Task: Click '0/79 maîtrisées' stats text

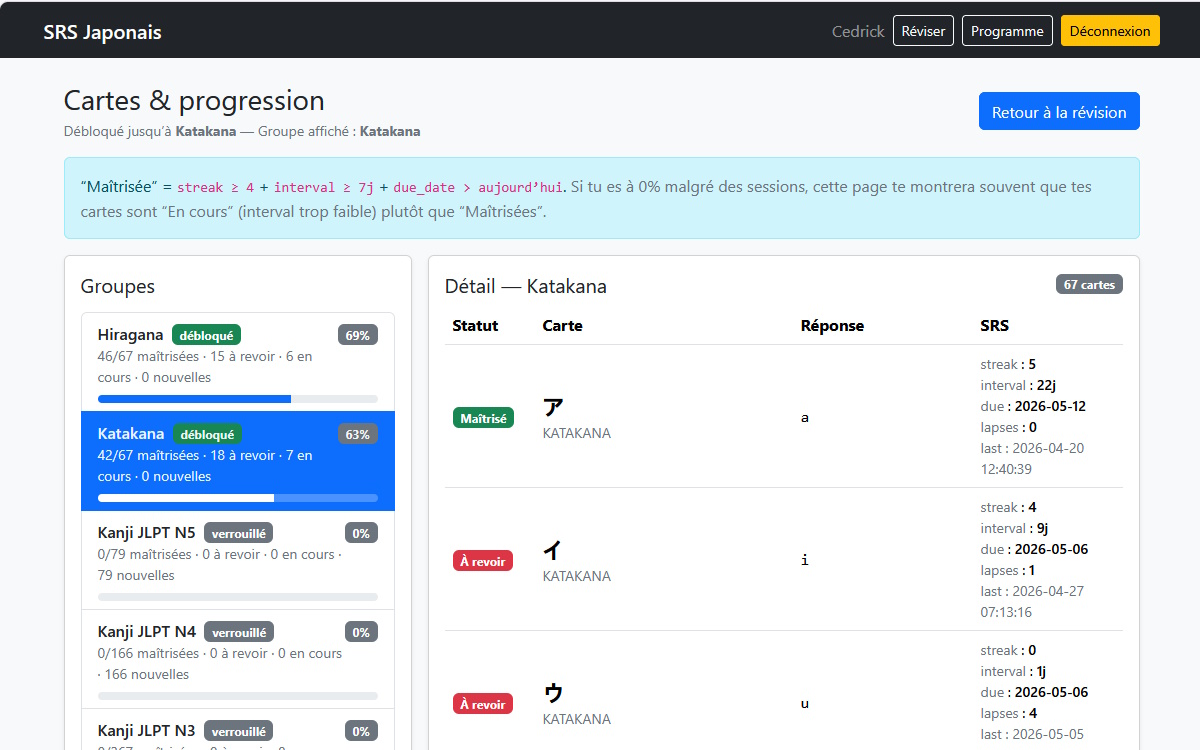Action: pyautogui.click(x=145, y=554)
